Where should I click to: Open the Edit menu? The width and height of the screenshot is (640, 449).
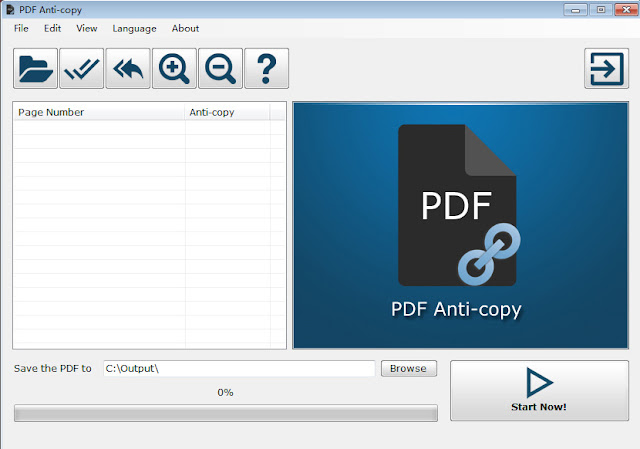(53, 28)
